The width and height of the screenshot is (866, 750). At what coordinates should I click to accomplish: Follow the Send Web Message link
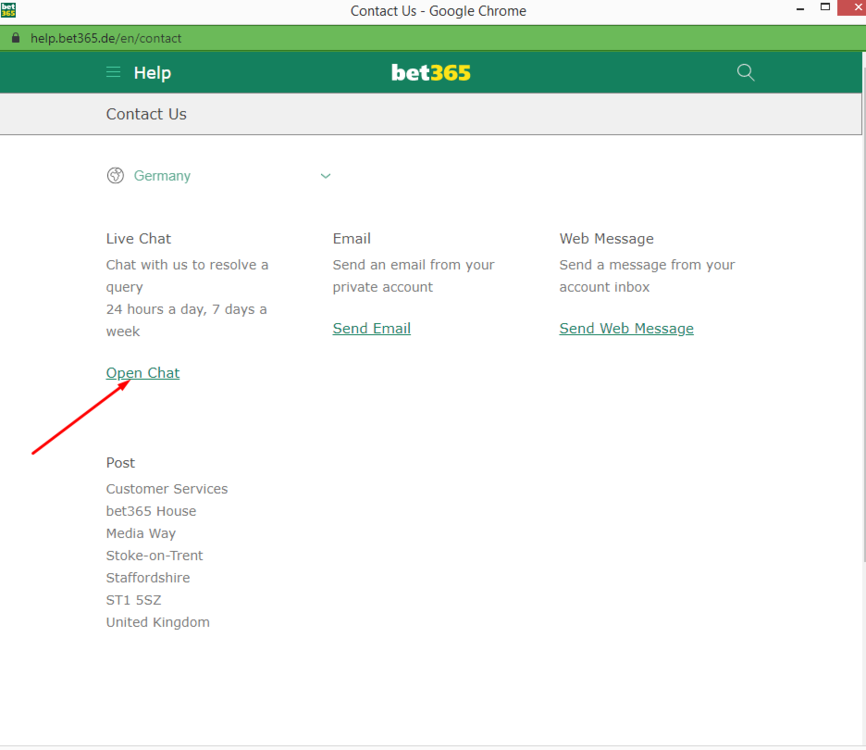pyautogui.click(x=626, y=328)
